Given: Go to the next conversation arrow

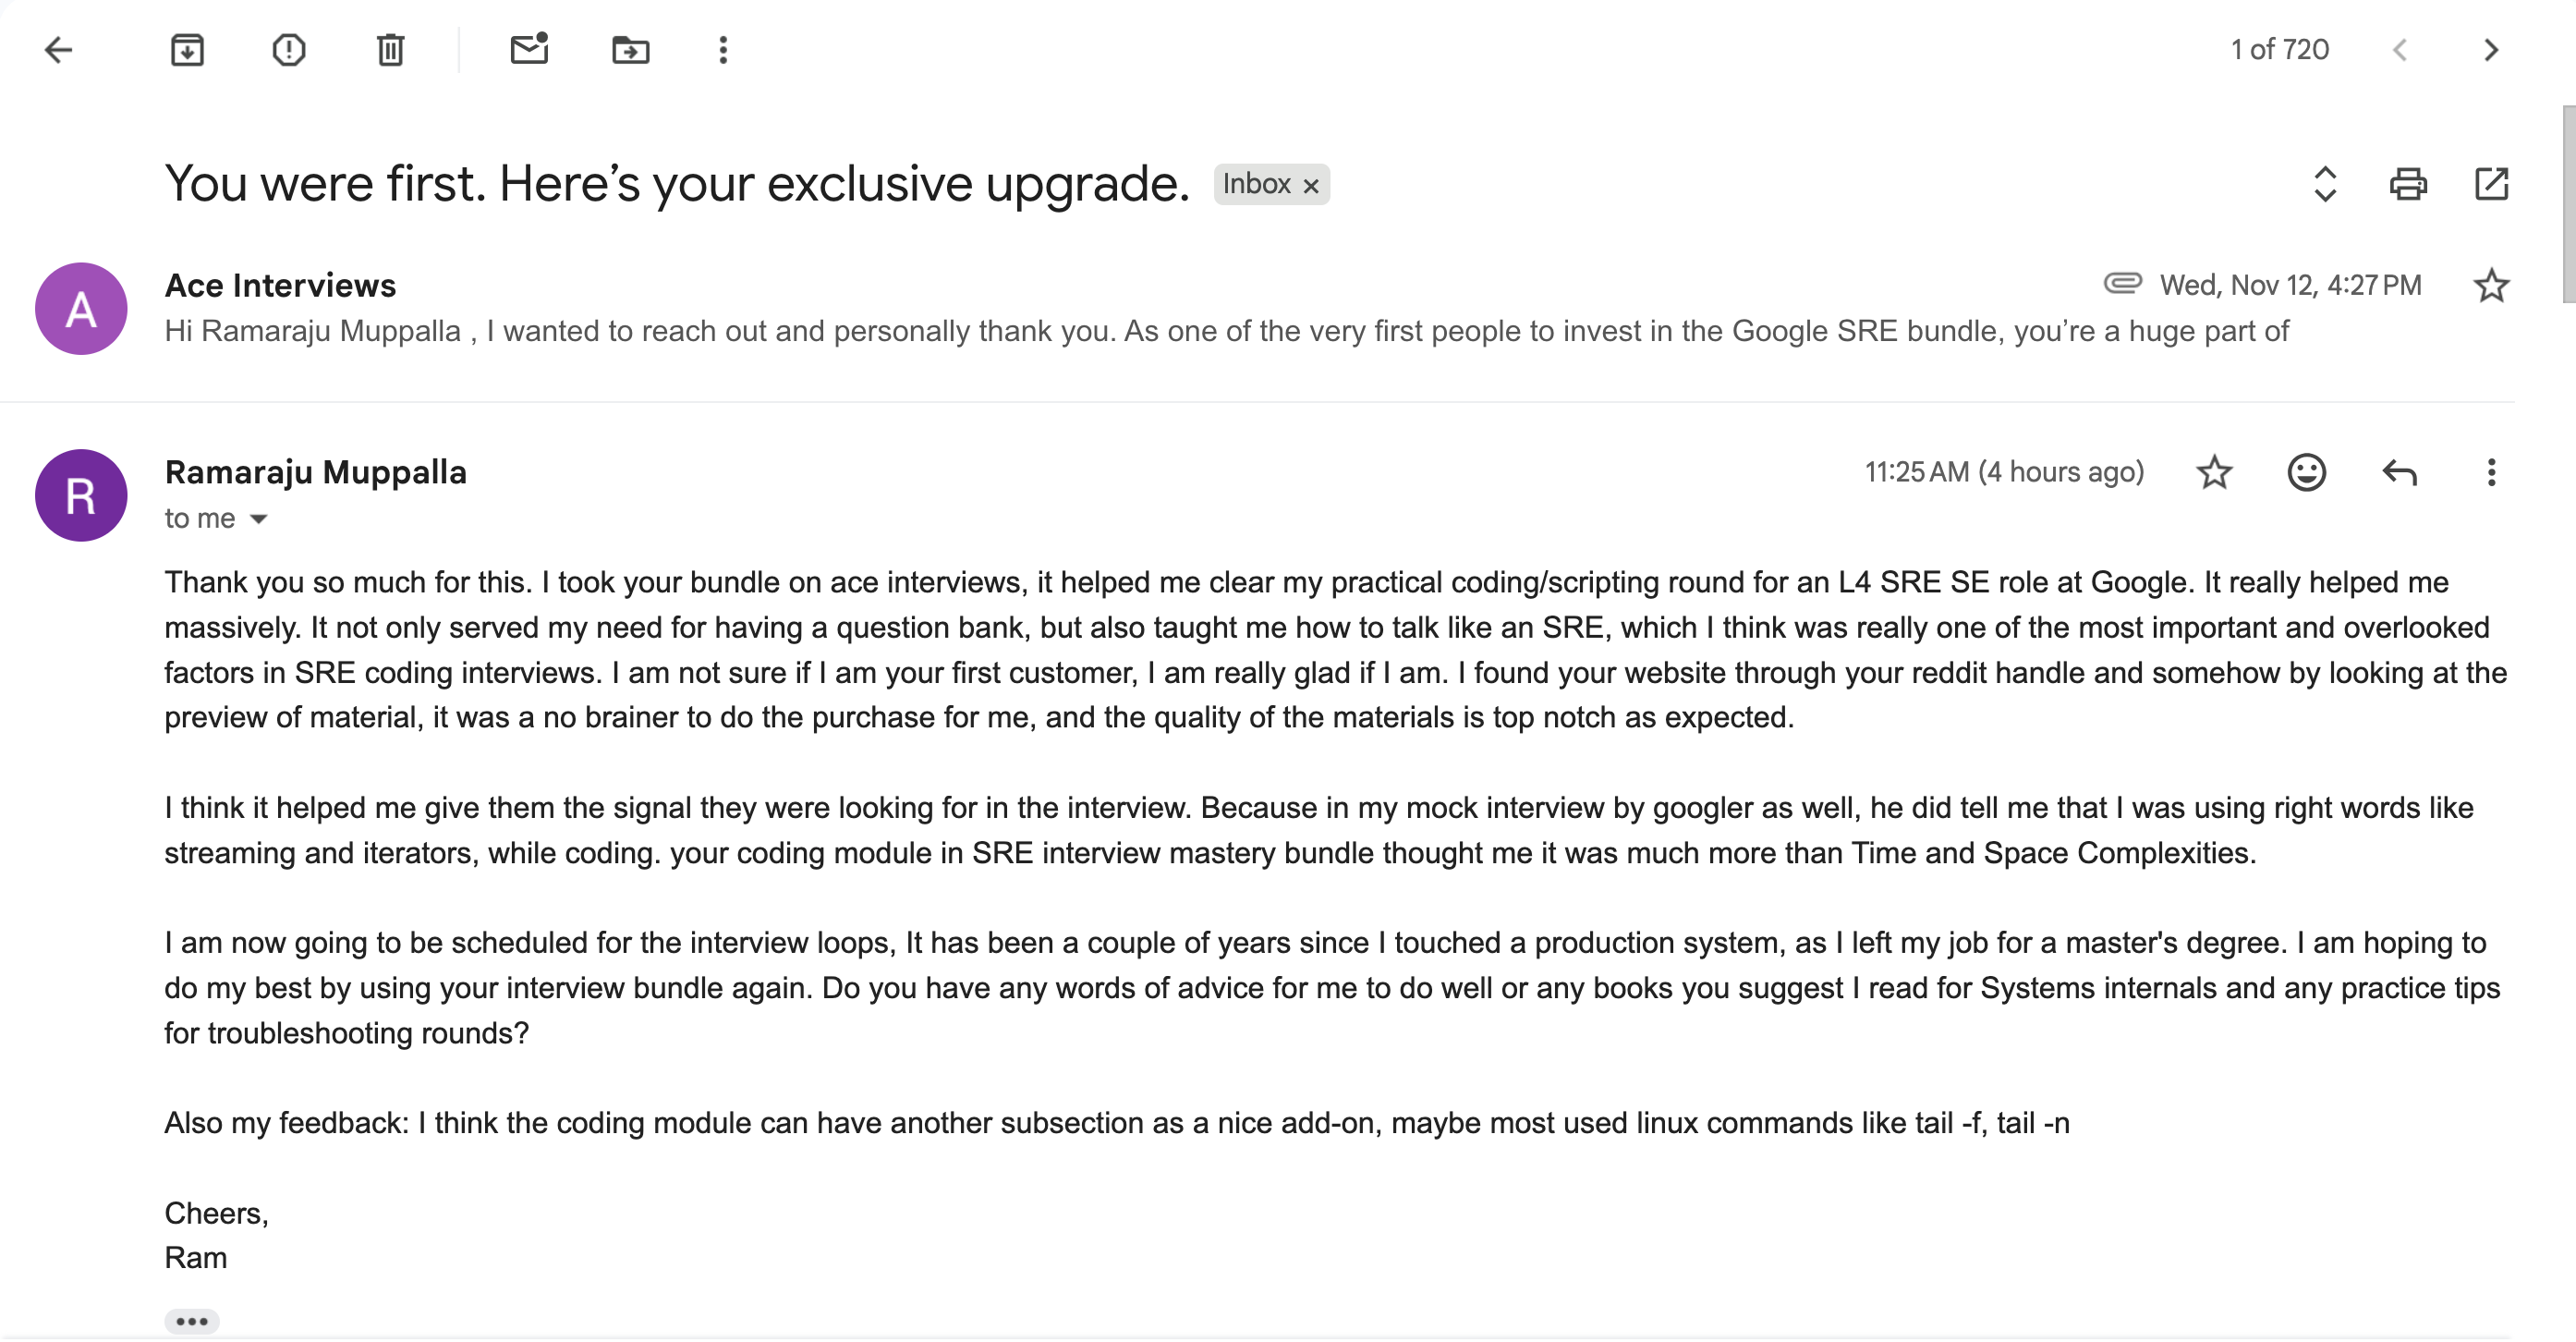Looking at the screenshot, I should pos(2491,50).
